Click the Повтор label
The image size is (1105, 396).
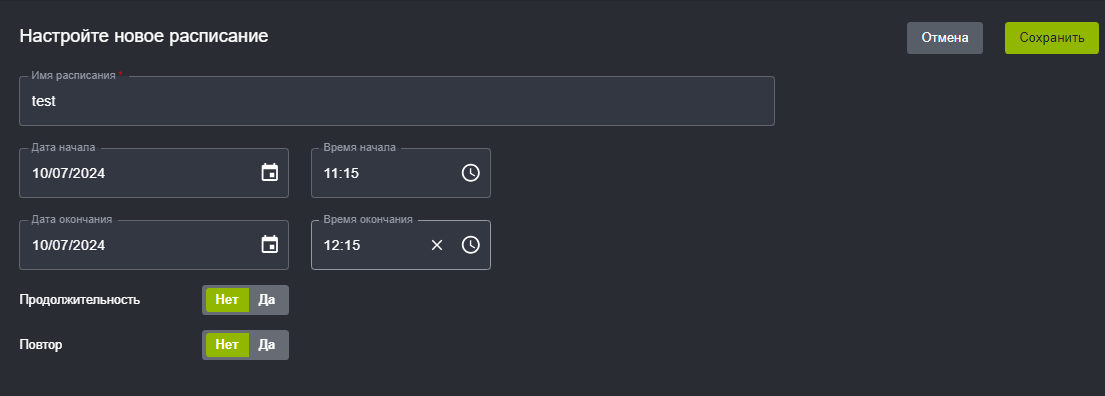(41, 345)
